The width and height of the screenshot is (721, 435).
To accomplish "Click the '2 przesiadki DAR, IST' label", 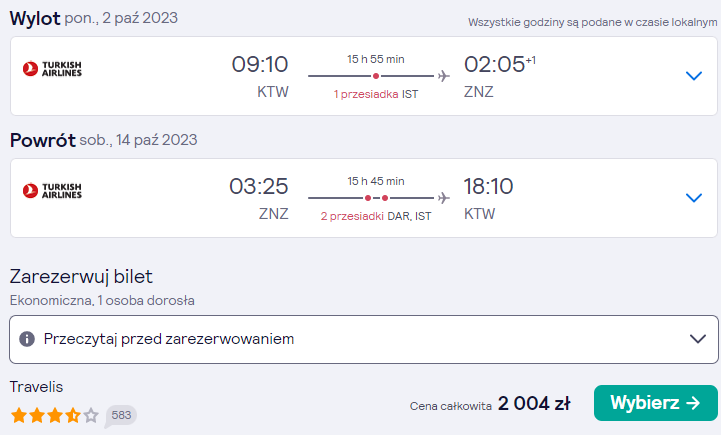I will pos(376,216).
